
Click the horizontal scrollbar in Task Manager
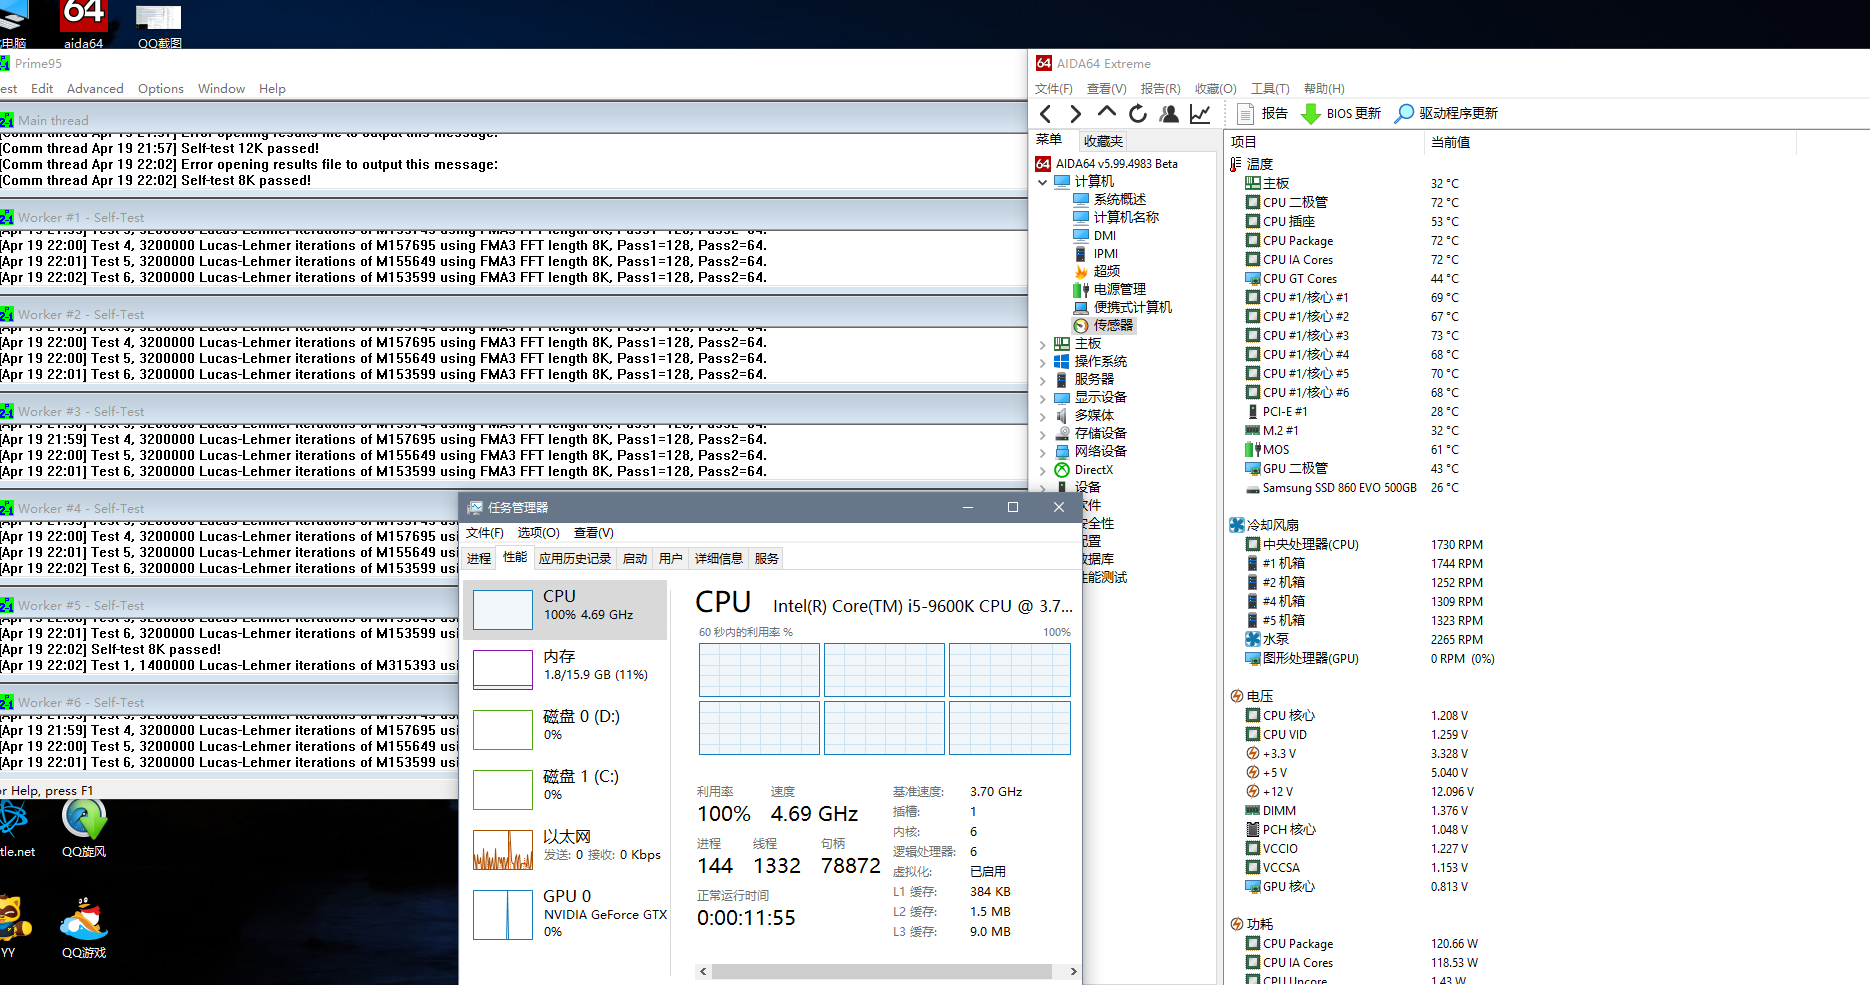880,971
